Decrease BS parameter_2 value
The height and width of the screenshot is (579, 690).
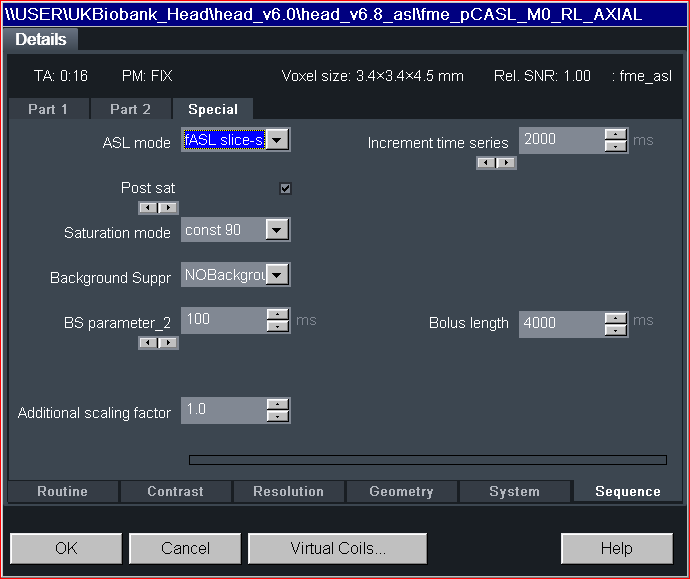pos(278,326)
